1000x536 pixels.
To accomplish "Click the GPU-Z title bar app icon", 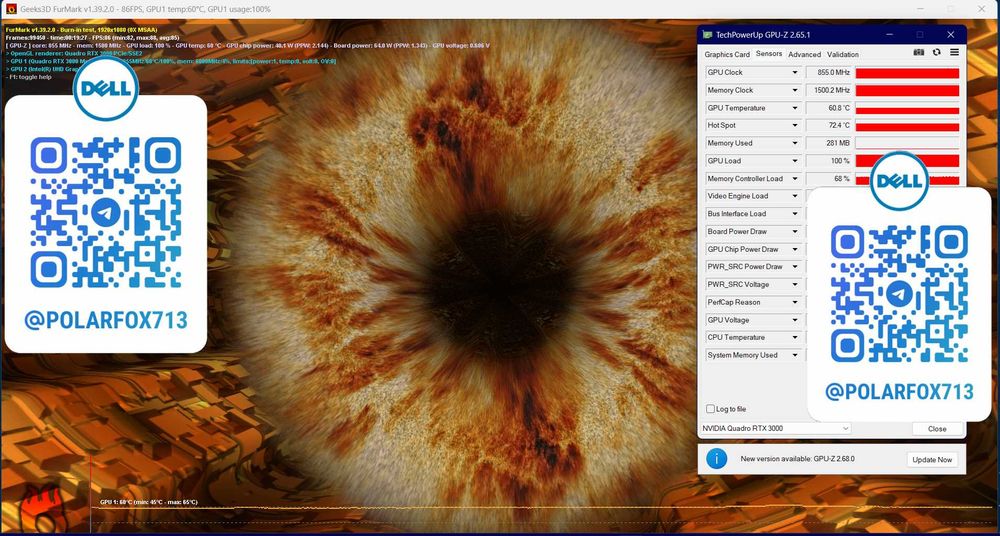I will [x=708, y=34].
